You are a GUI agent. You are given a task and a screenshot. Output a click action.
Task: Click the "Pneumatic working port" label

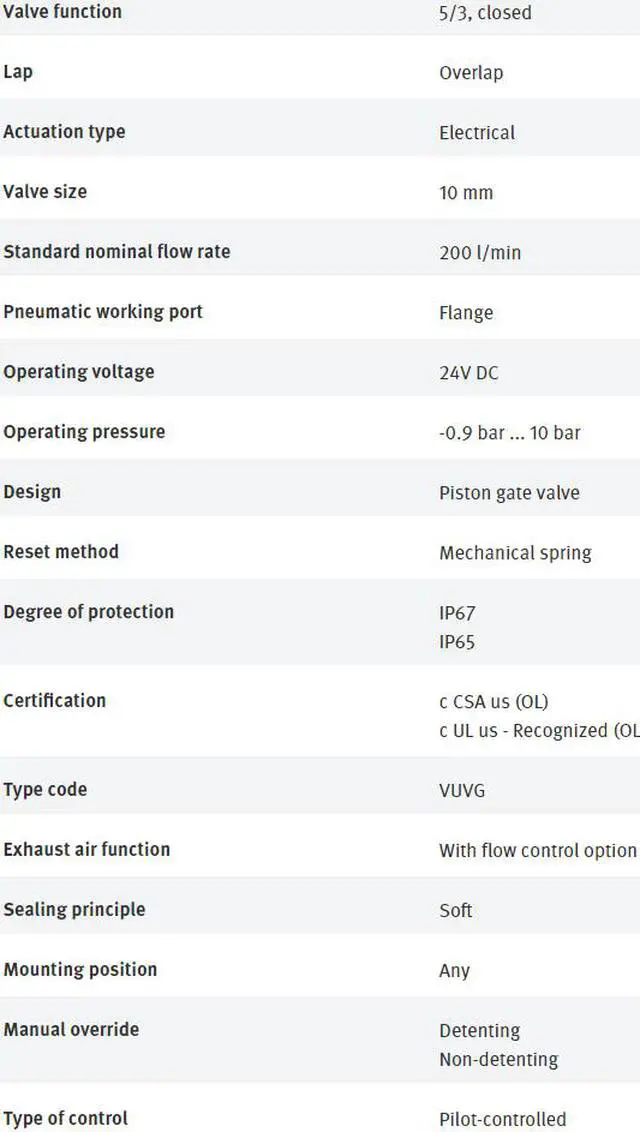[103, 312]
